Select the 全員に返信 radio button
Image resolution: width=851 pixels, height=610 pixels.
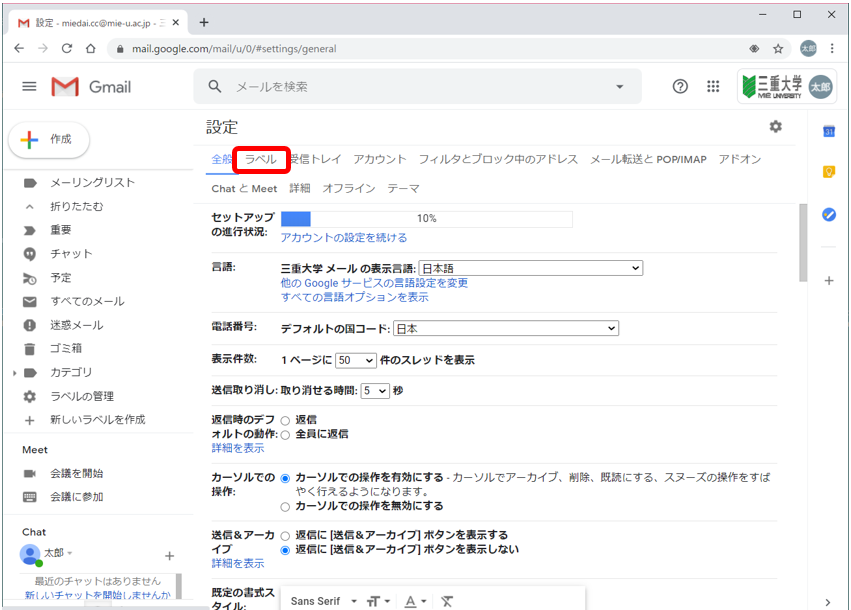point(285,435)
